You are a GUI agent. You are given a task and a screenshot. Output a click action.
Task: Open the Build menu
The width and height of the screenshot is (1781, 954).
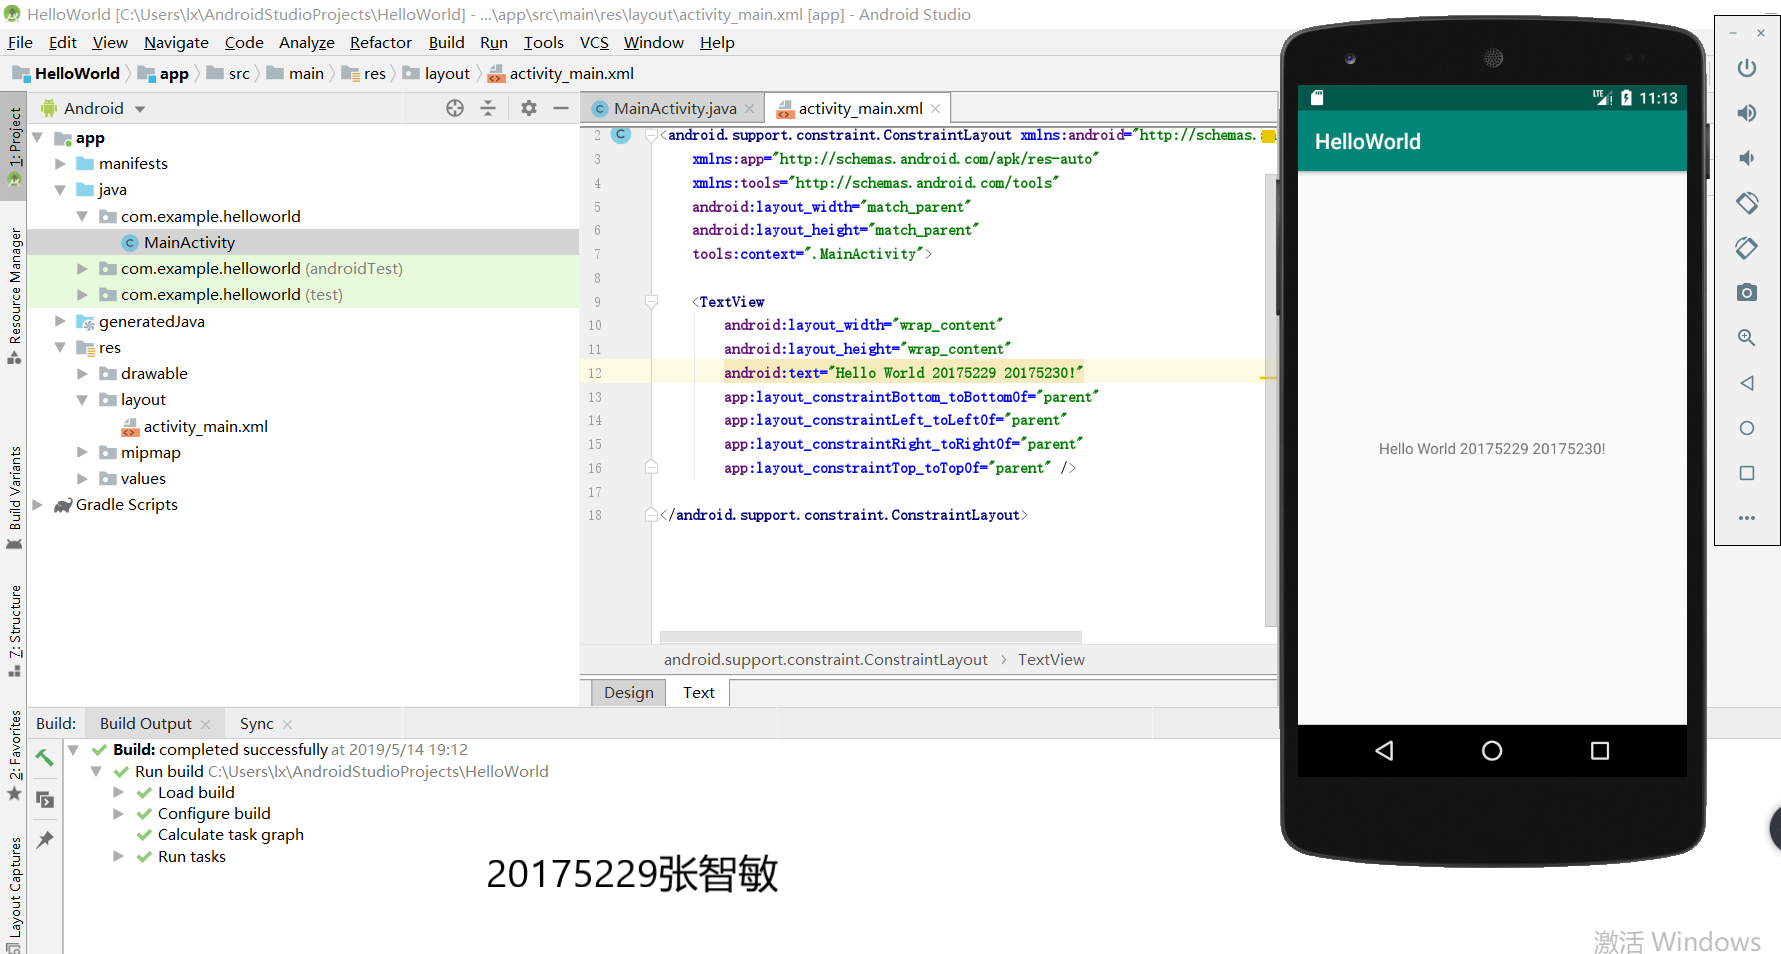[447, 43]
